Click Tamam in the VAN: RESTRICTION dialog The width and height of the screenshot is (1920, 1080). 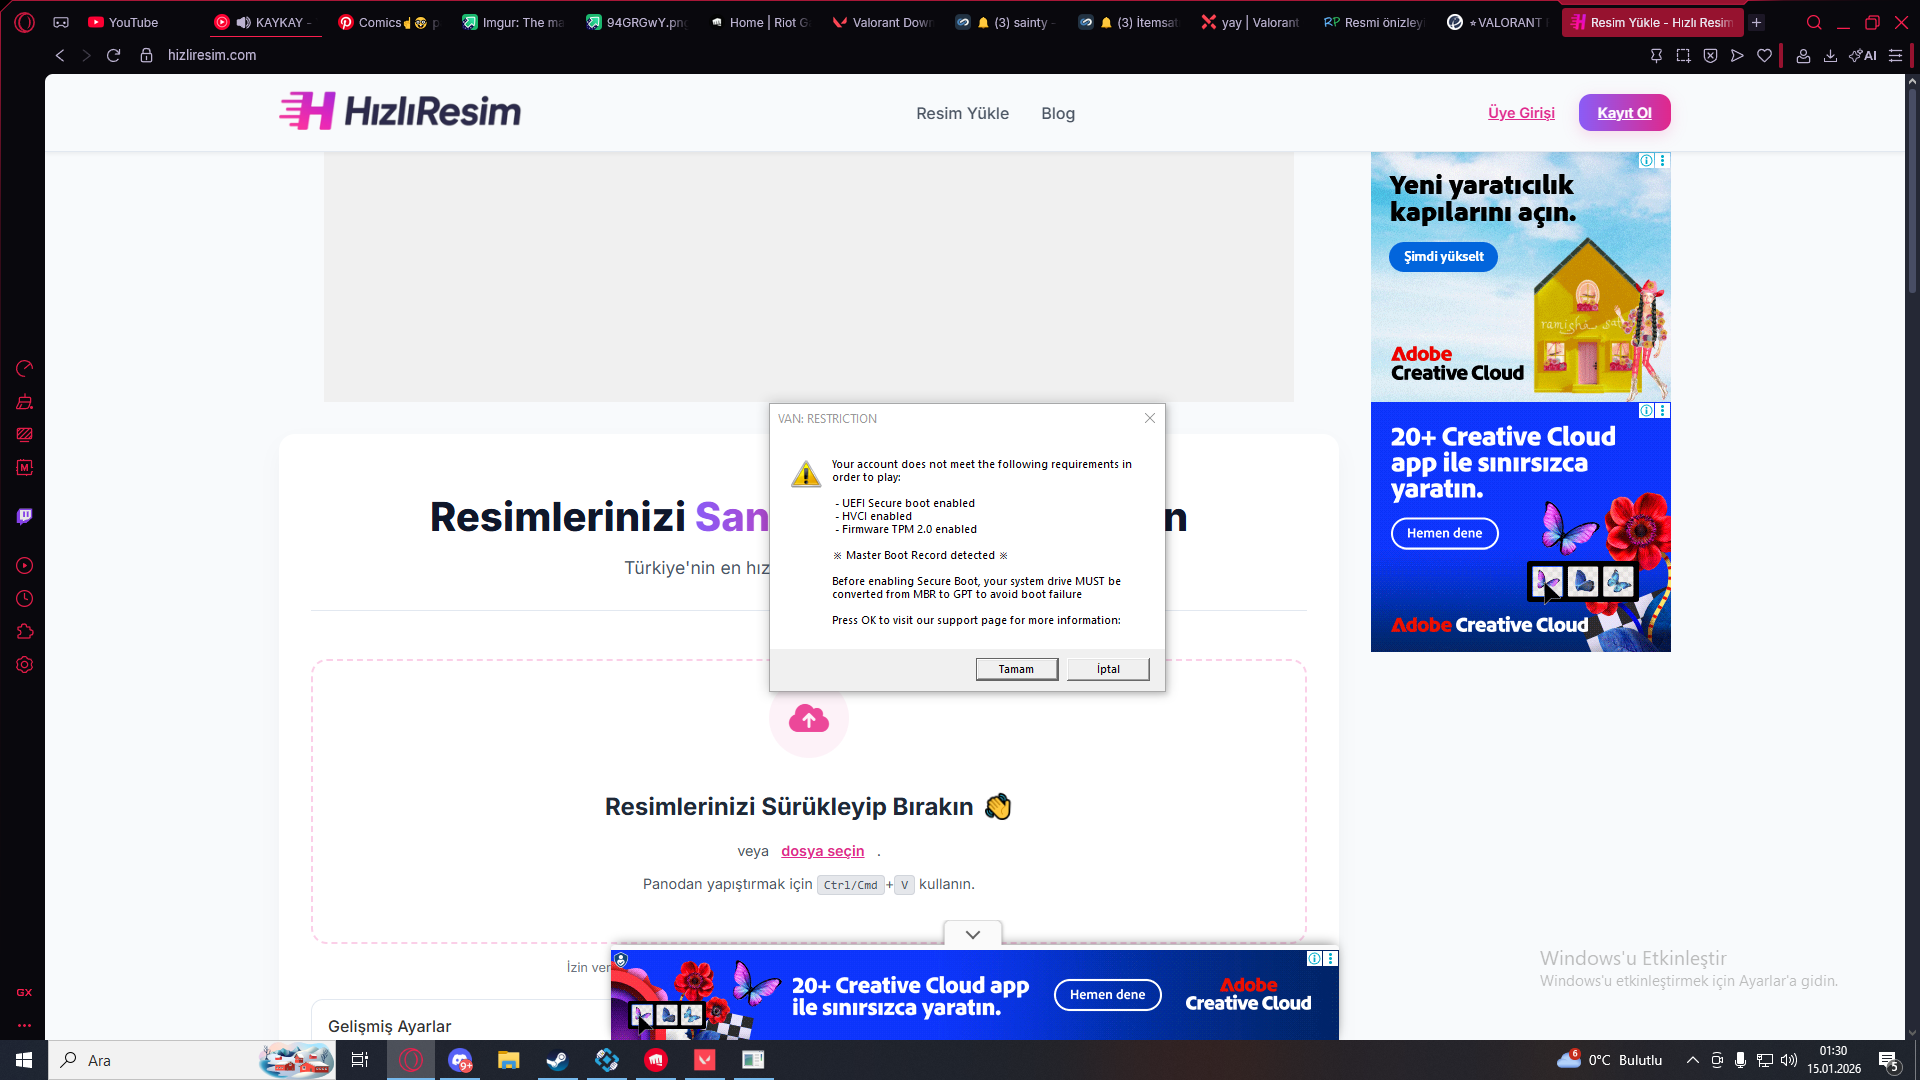1016,669
